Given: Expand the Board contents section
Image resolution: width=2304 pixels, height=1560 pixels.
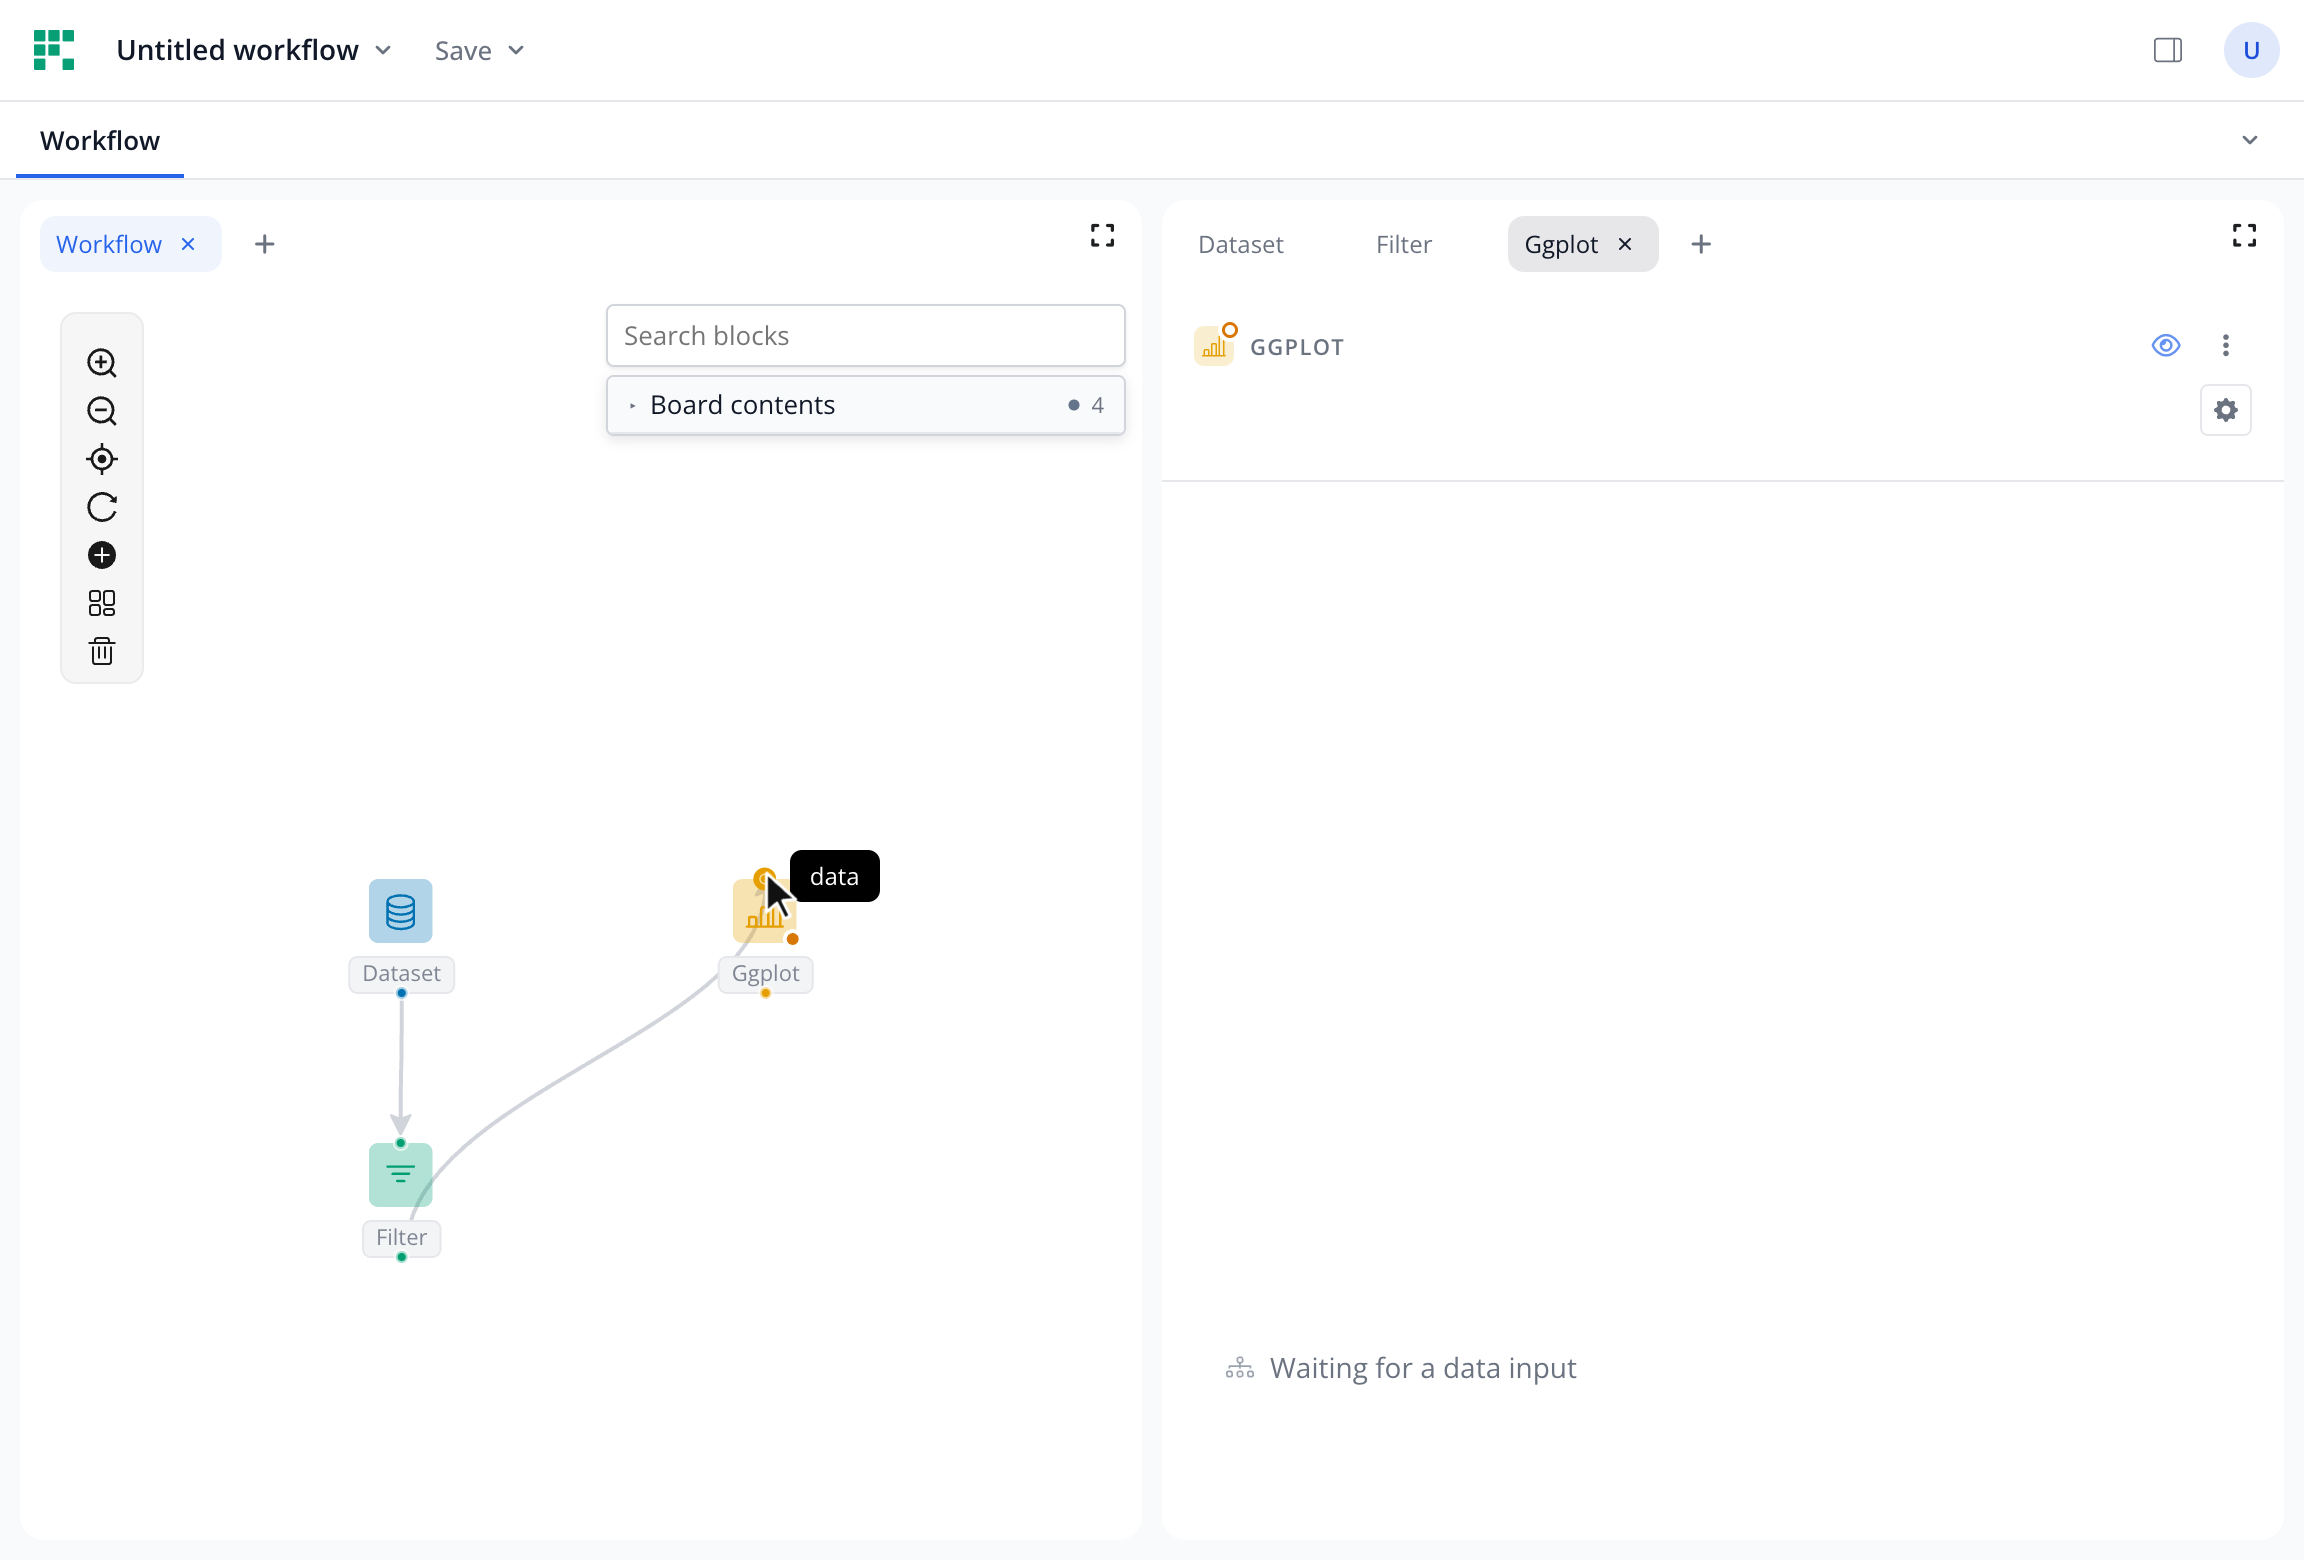Looking at the screenshot, I should pyautogui.click(x=866, y=405).
